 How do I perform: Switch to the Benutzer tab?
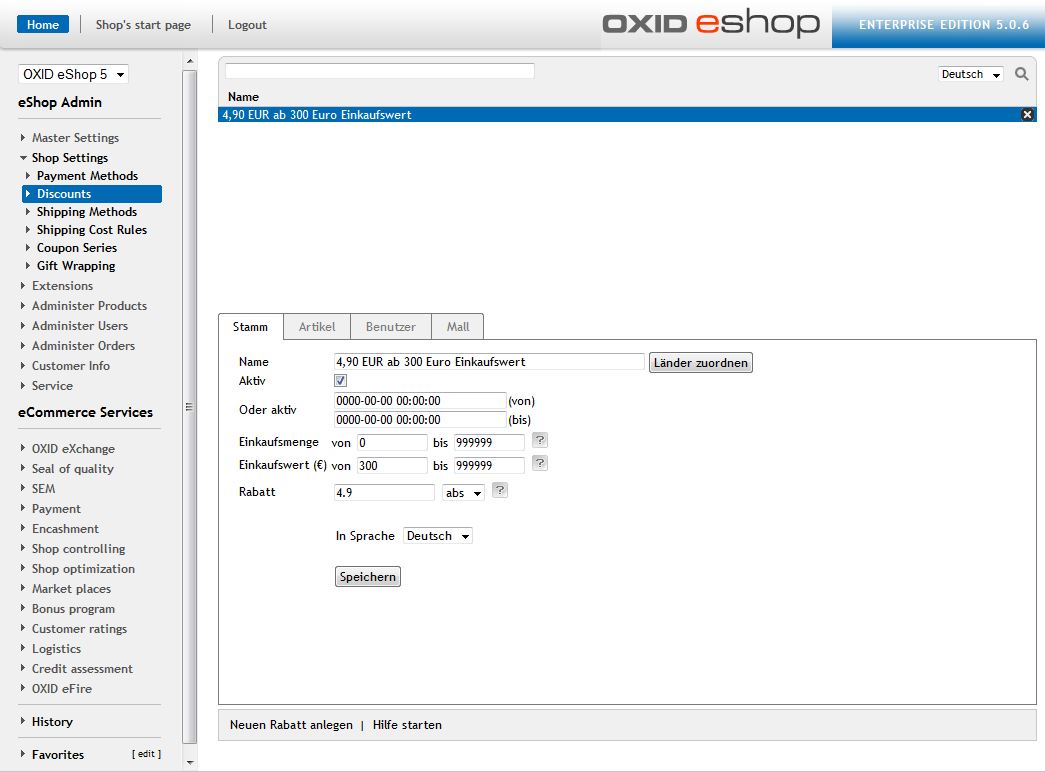[390, 327]
